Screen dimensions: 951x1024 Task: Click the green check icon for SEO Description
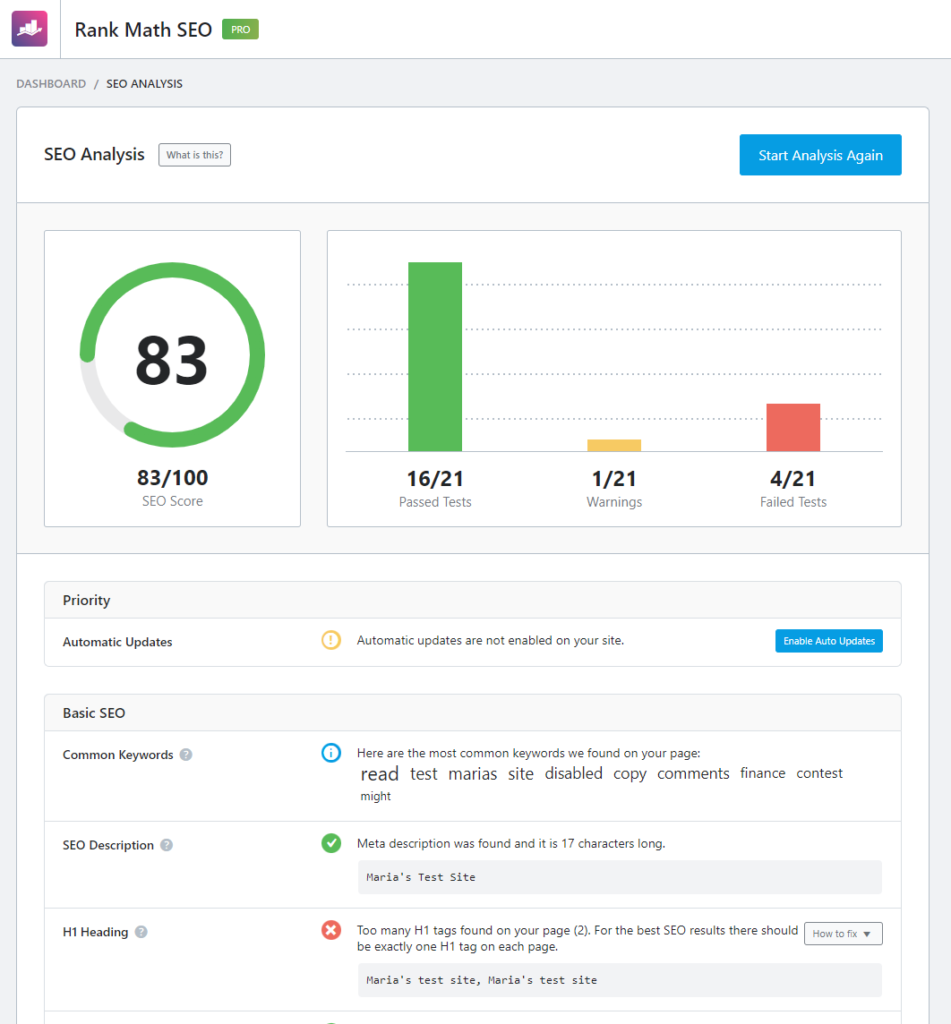click(x=330, y=843)
